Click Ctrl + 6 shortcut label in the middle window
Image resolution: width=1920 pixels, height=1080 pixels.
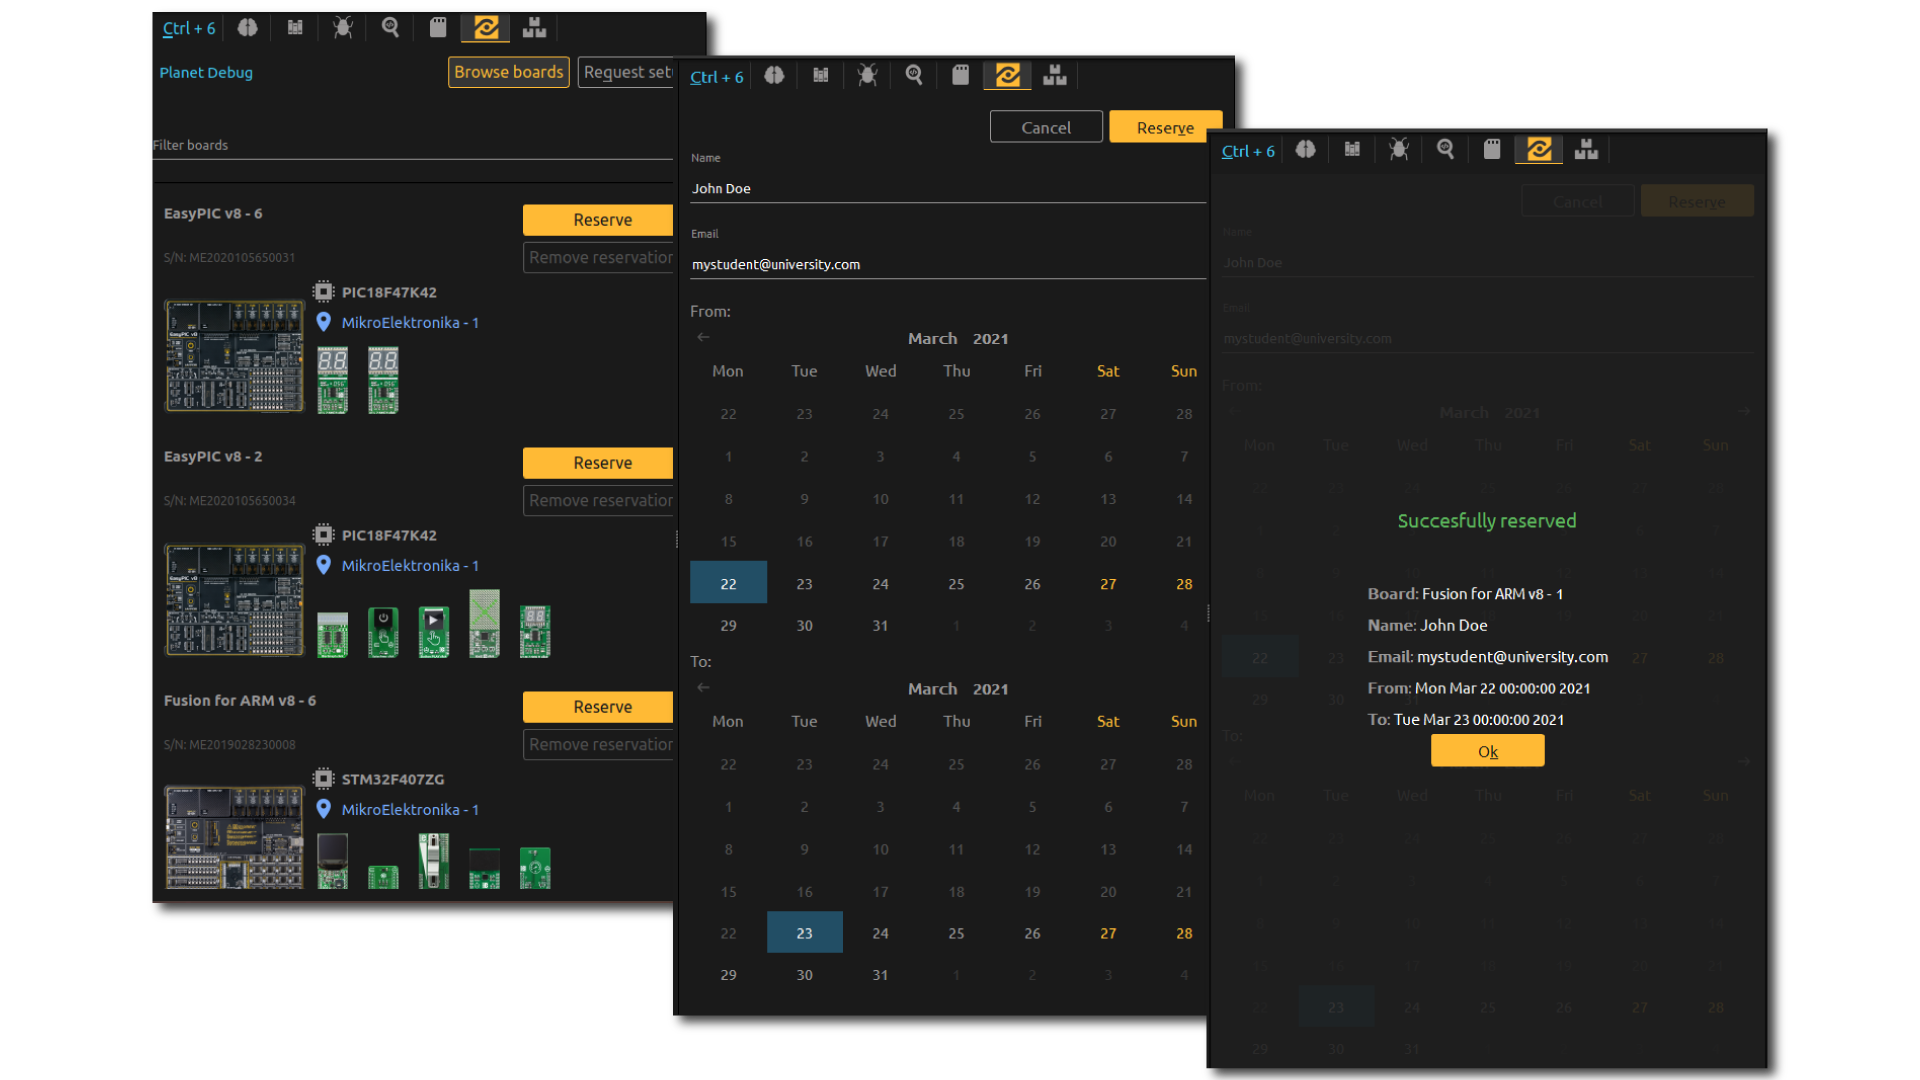click(716, 77)
